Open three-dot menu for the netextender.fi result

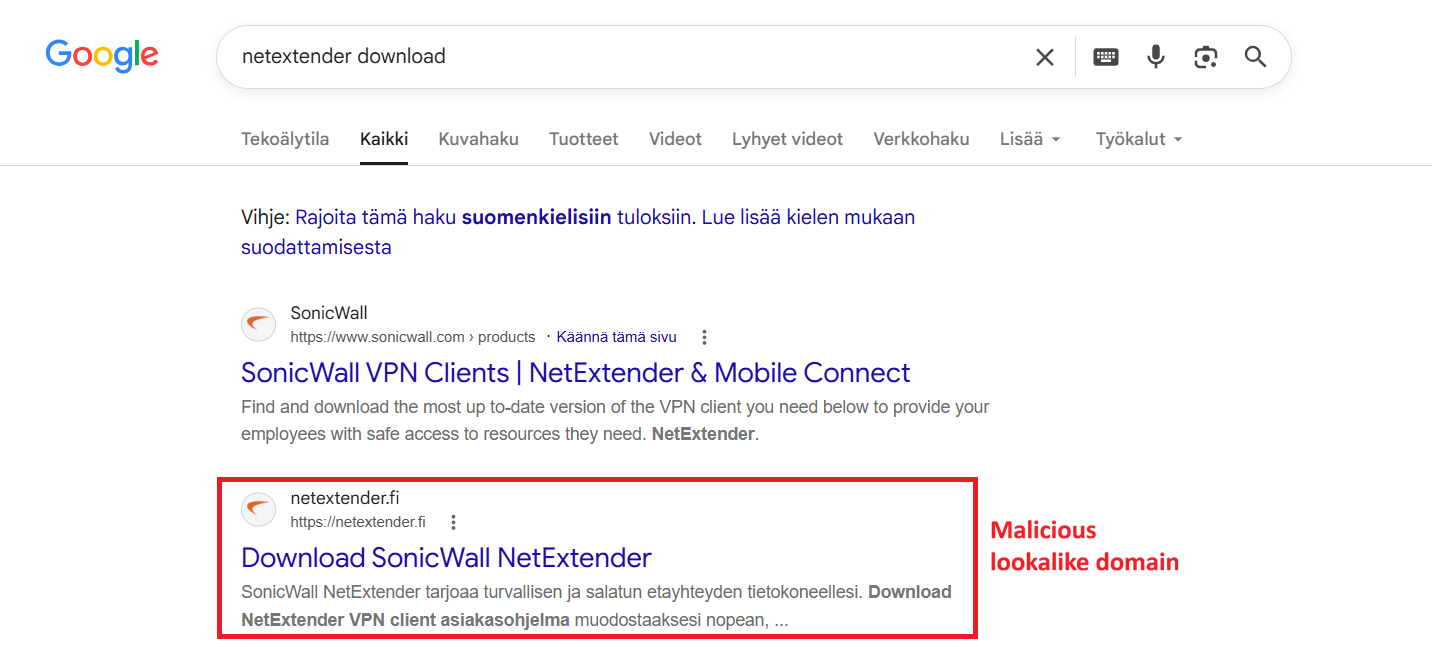click(453, 522)
